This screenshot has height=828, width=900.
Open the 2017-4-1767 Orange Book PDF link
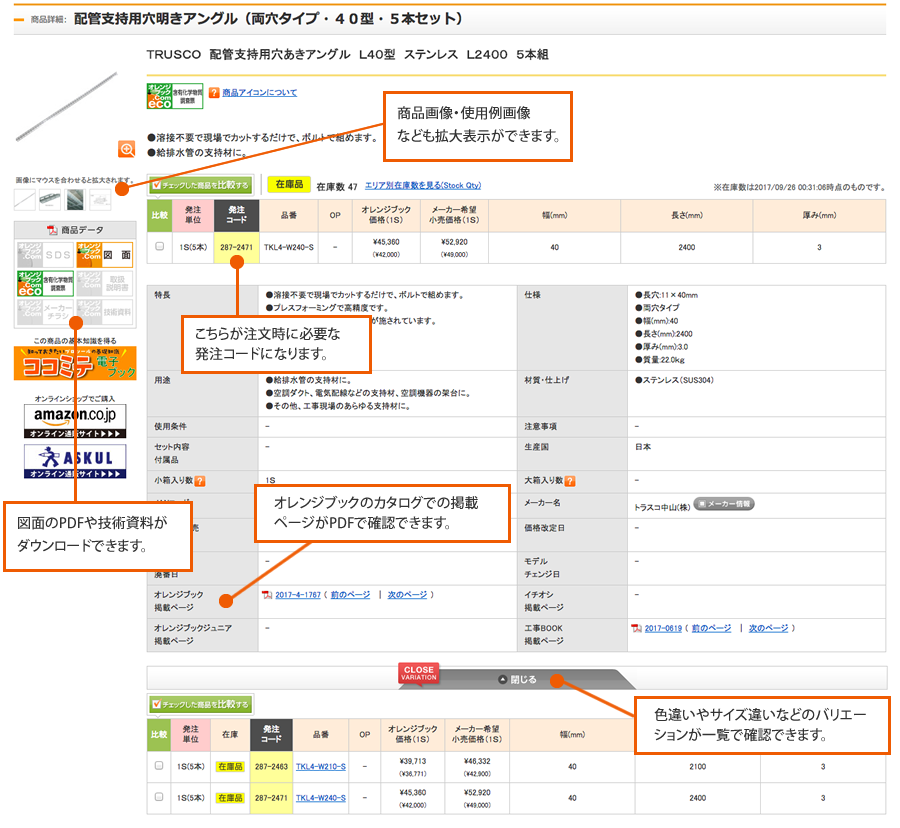[297, 595]
